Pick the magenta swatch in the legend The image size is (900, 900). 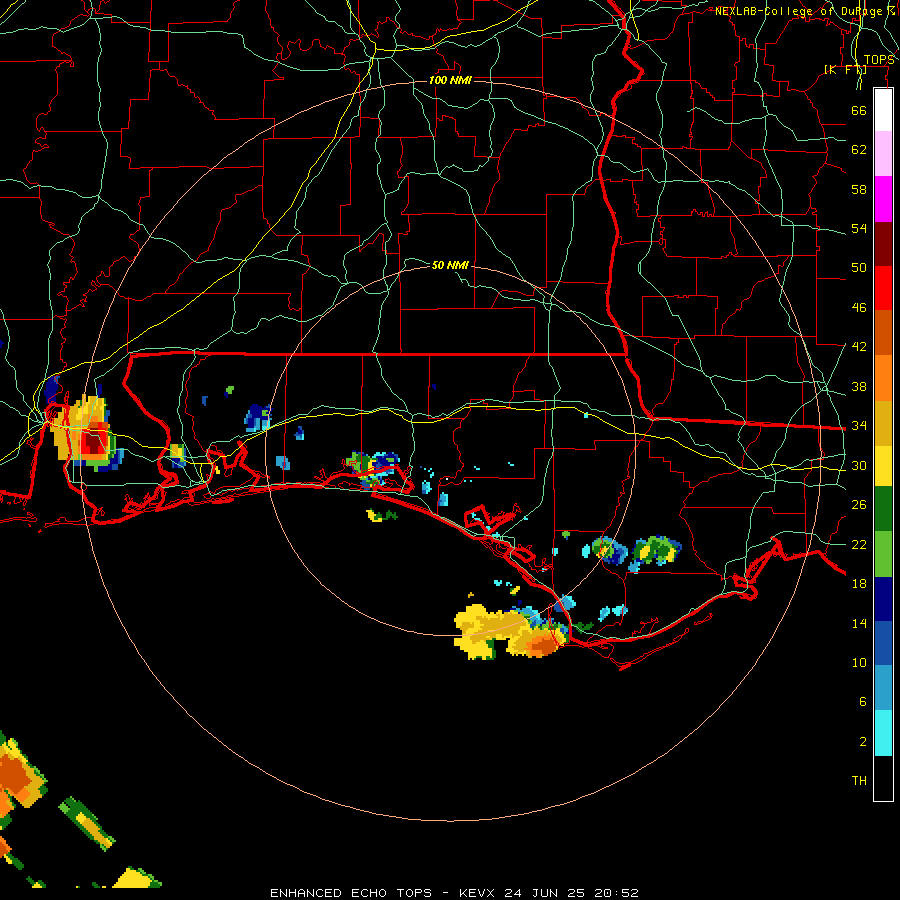(x=883, y=199)
